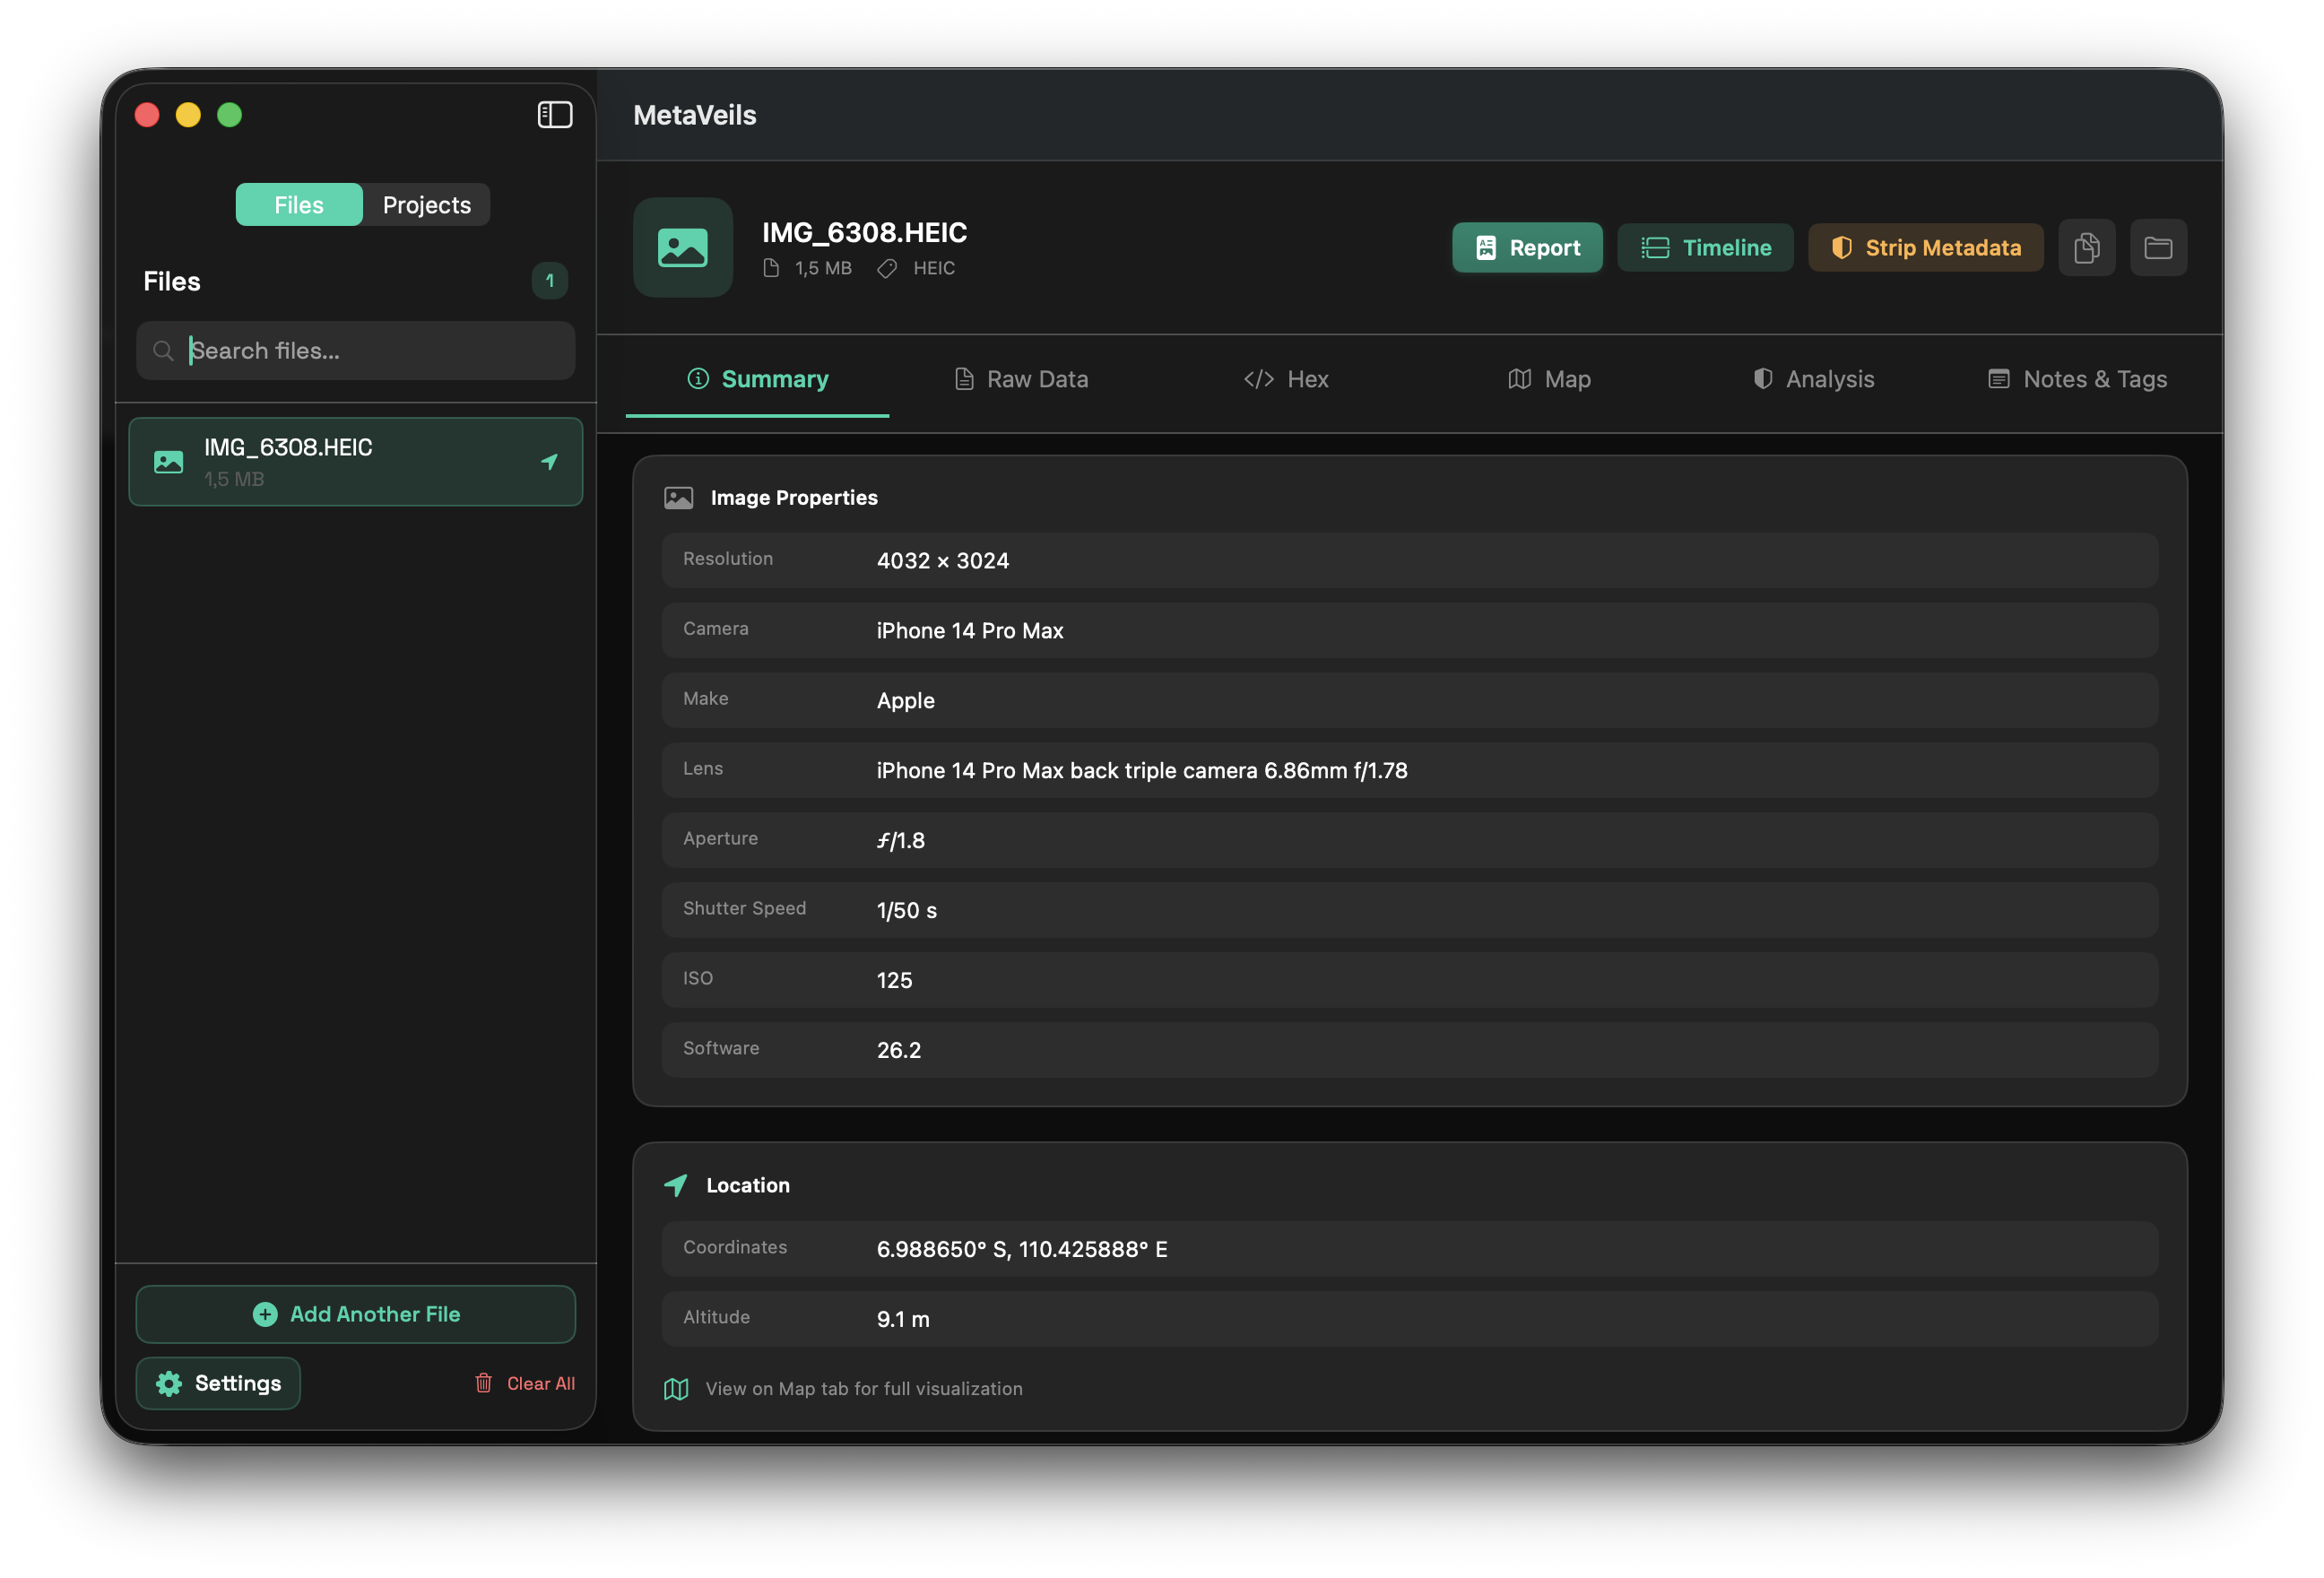Generate a Report
The height and width of the screenshot is (1578, 2324).
[x=1527, y=247]
